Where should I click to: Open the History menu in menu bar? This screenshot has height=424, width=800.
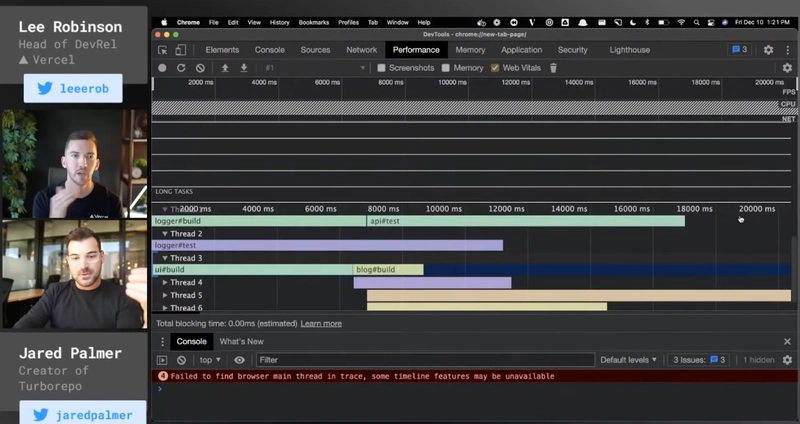coord(279,22)
